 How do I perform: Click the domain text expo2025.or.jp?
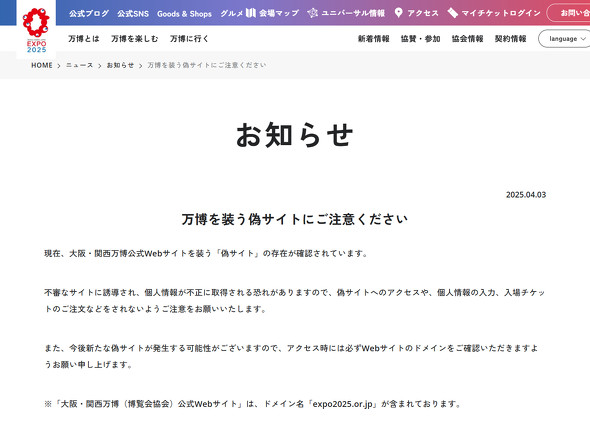point(342,404)
